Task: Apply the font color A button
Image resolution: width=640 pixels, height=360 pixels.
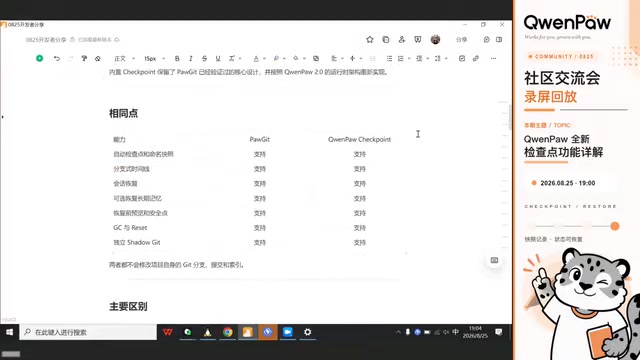Action: (x=256, y=58)
